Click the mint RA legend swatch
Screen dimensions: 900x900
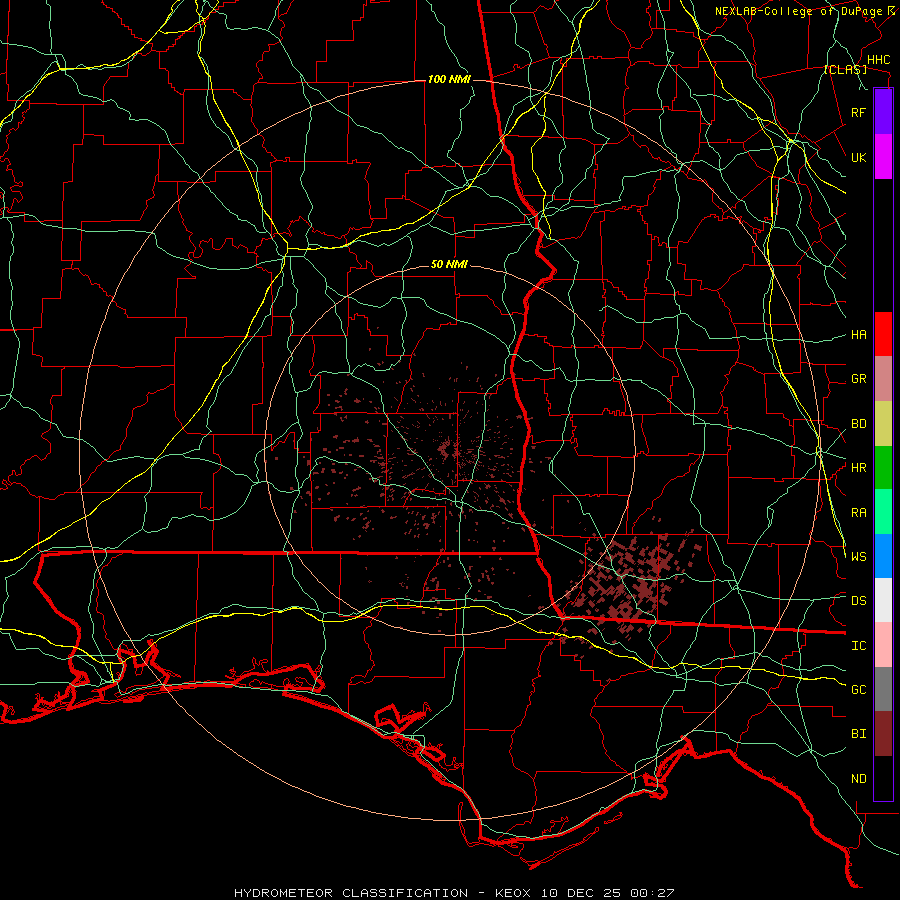tap(883, 512)
